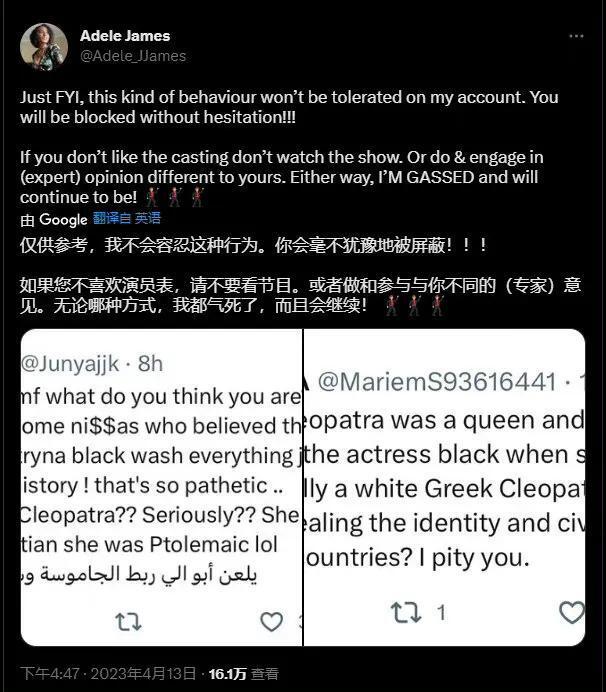Viewport: 606px width, 692px height.
Task: Click the Google translation attribution logo
Action: coord(63,219)
